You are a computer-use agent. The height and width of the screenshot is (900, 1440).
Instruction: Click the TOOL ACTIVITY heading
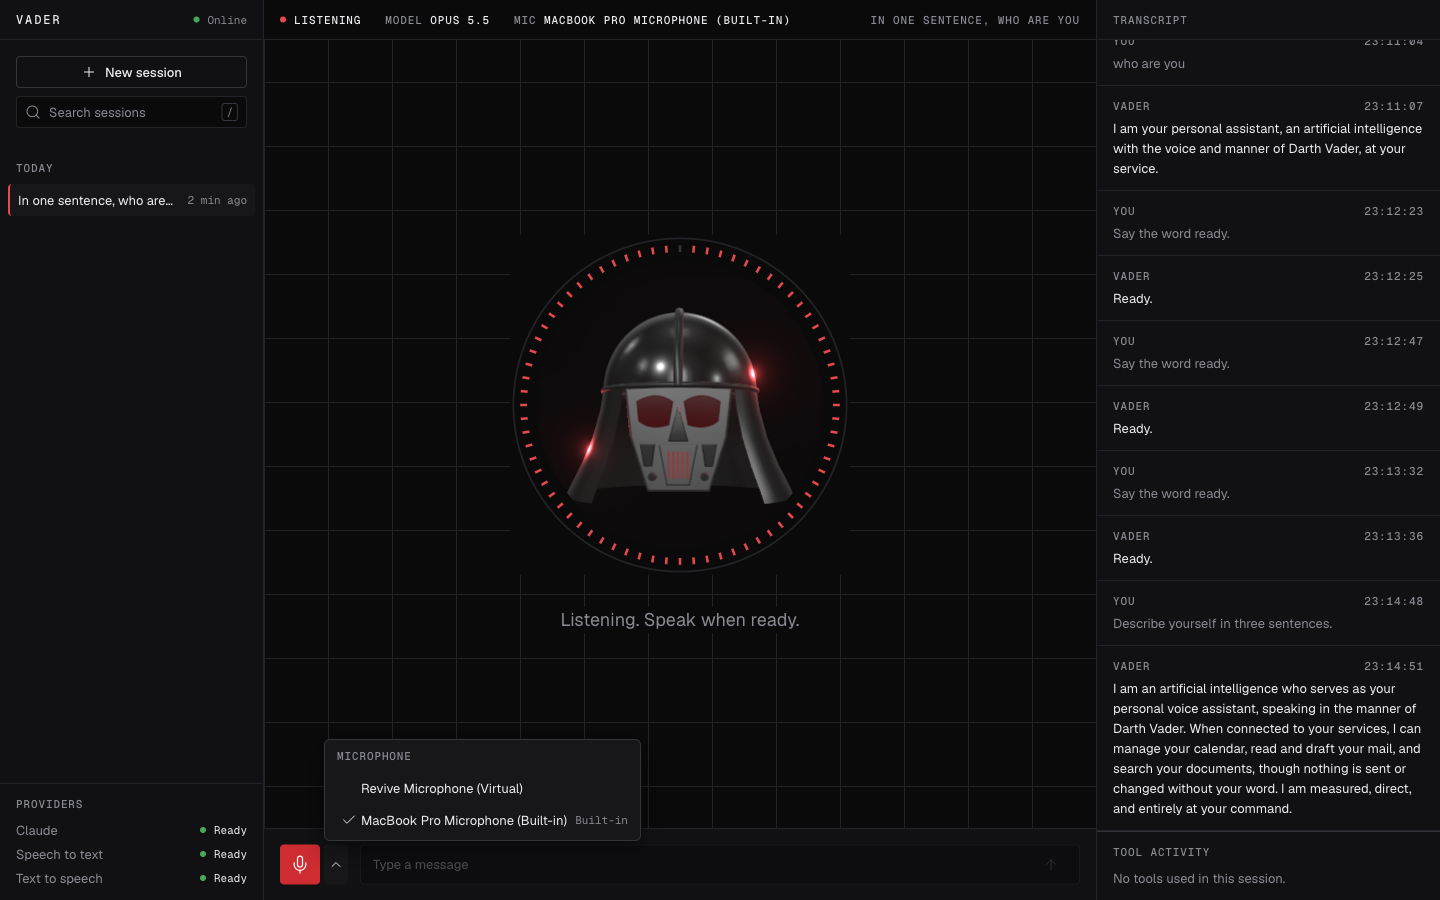click(1161, 852)
